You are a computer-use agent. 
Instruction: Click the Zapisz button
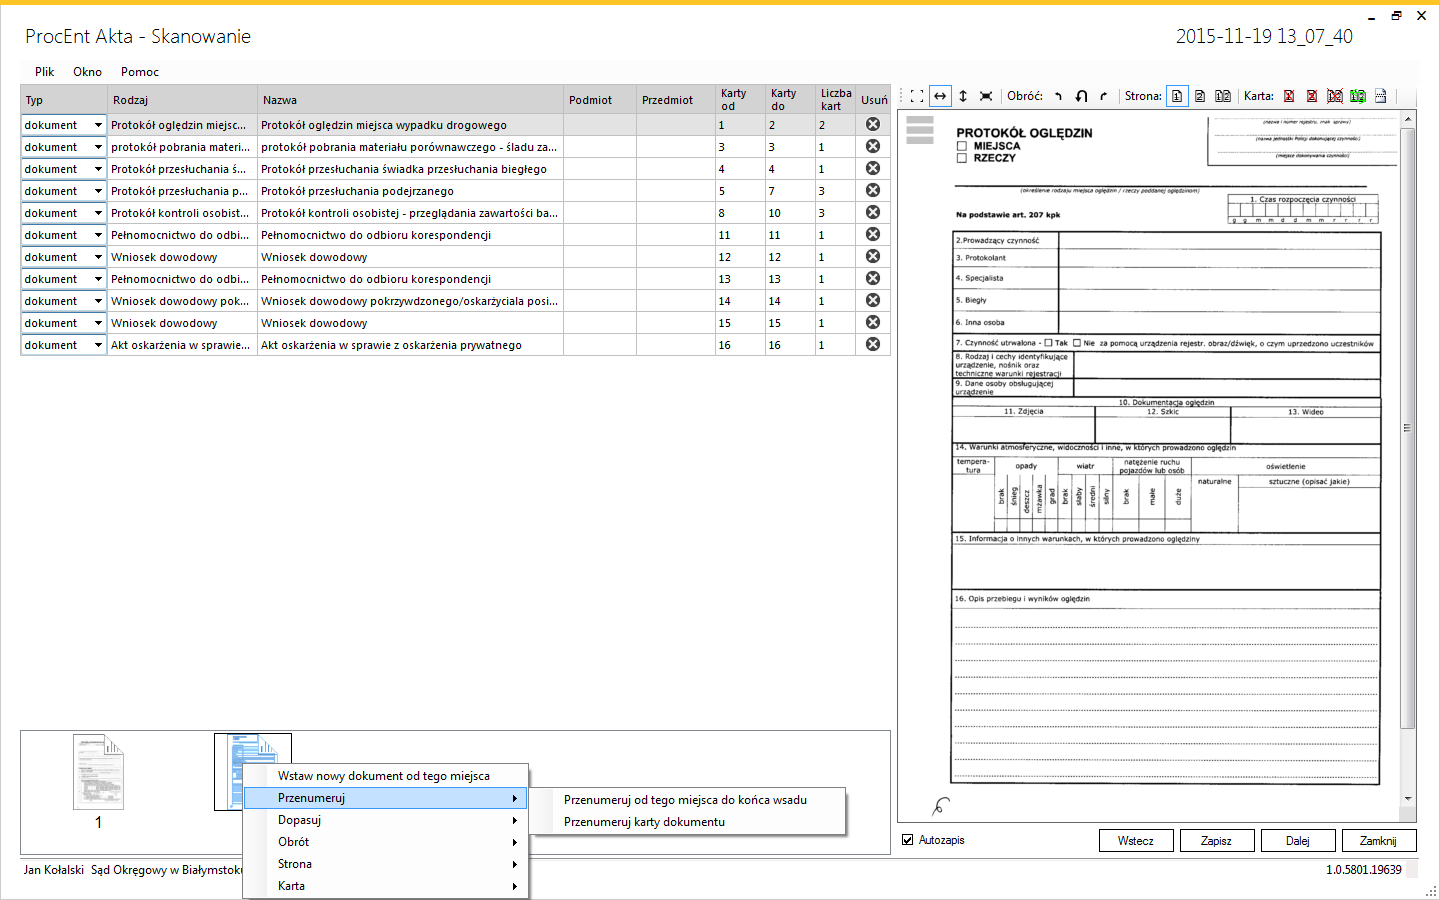tap(1216, 841)
